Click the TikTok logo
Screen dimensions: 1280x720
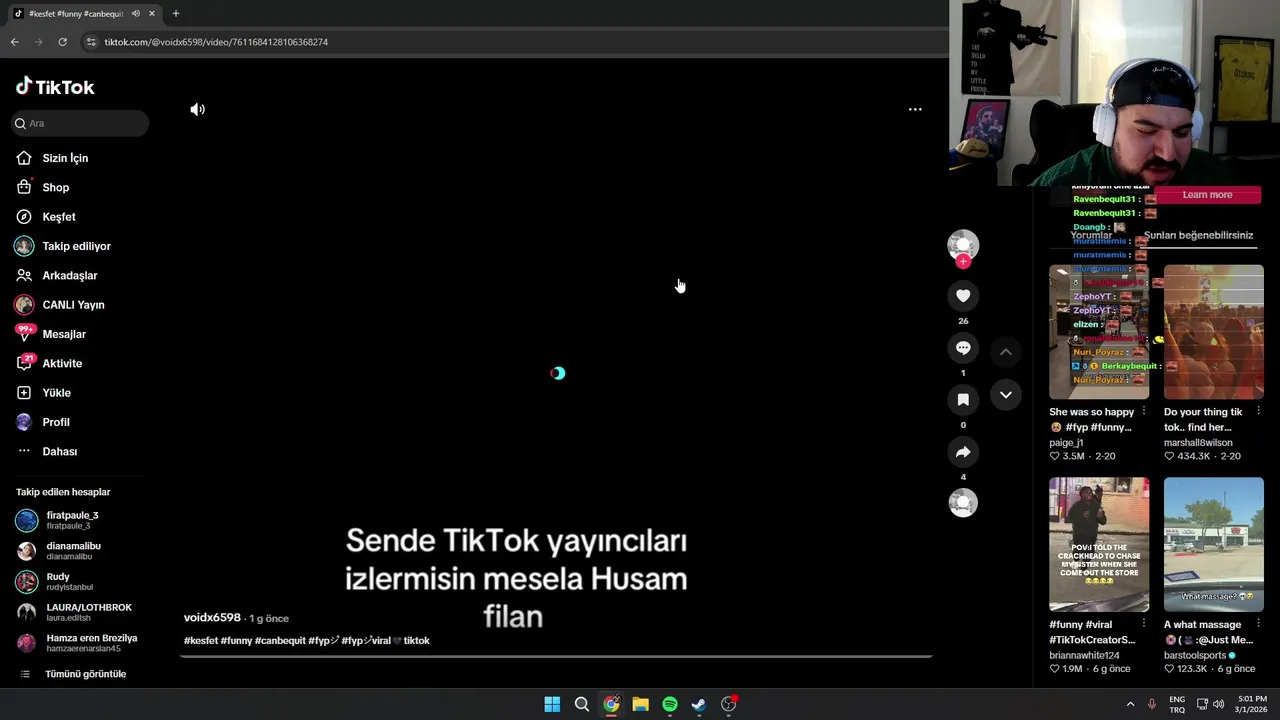pyautogui.click(x=55, y=87)
